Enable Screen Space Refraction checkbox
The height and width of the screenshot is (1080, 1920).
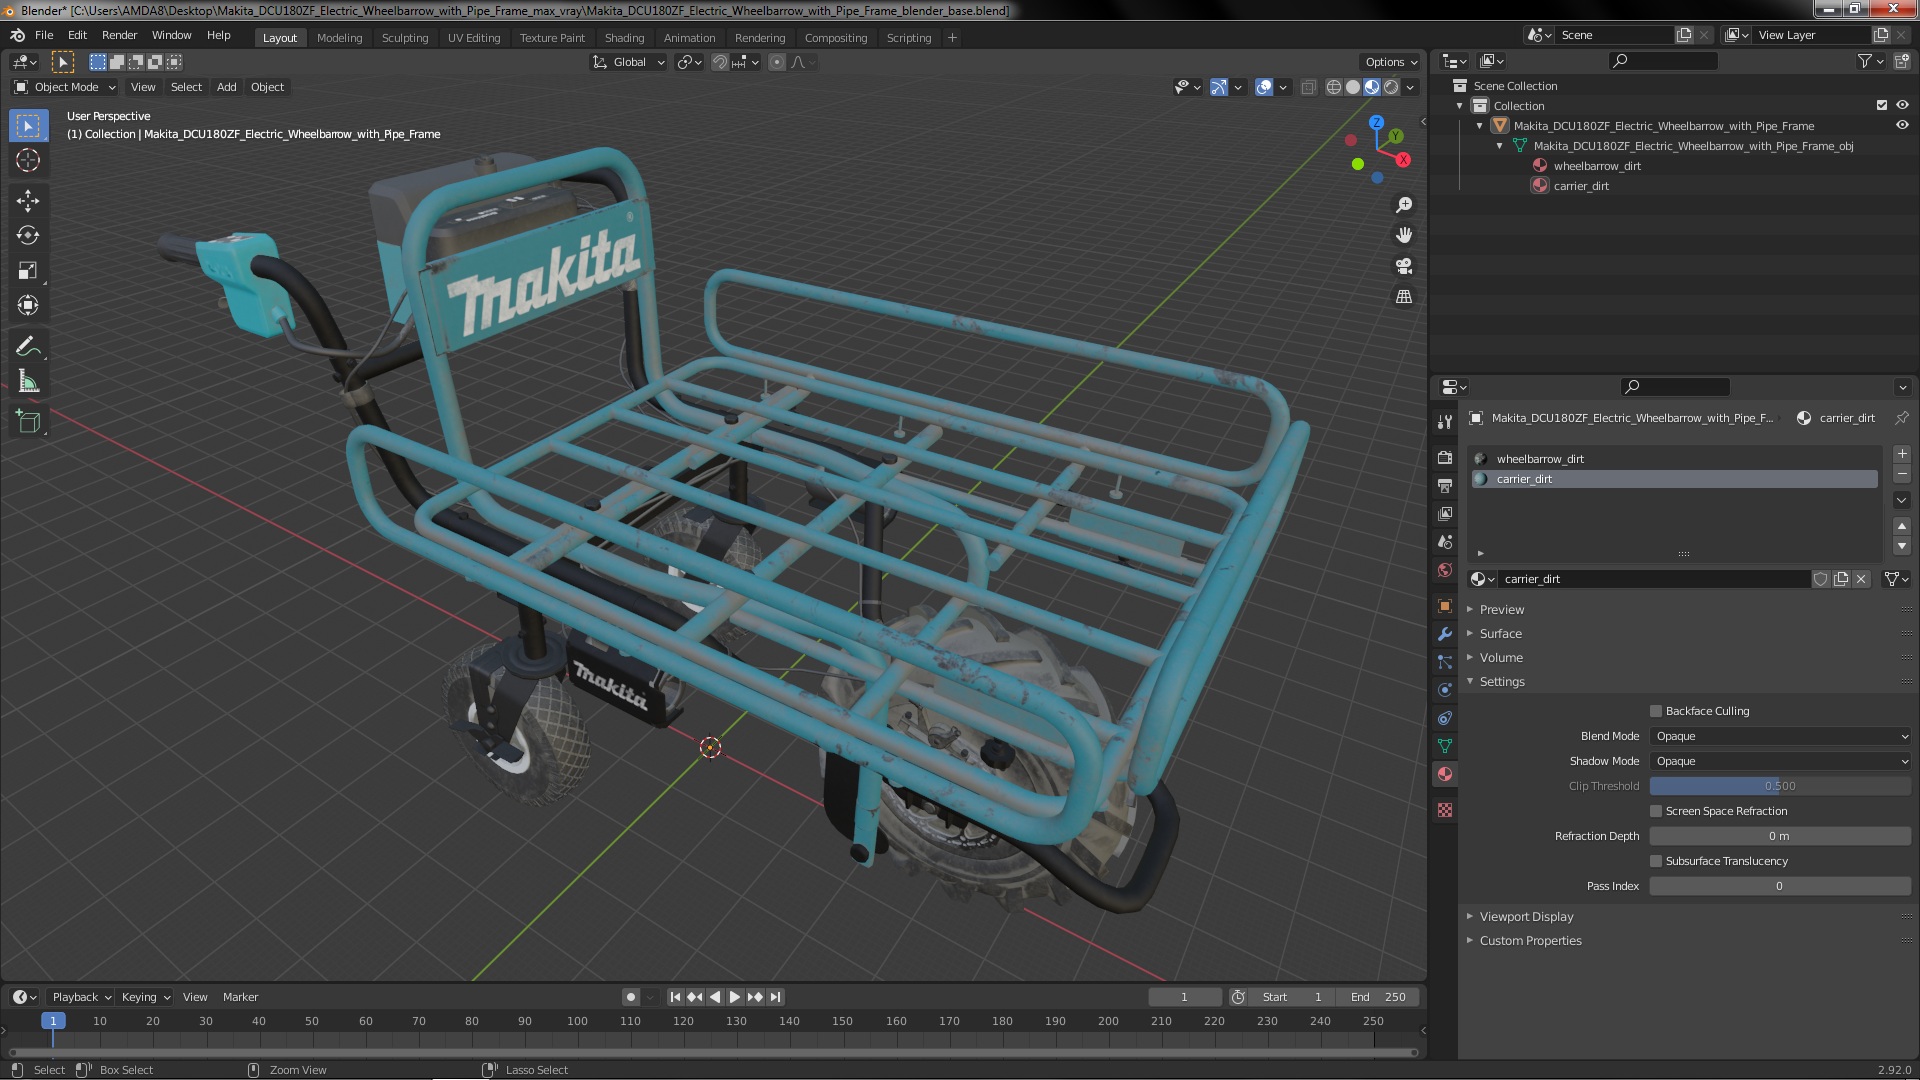tap(1656, 811)
